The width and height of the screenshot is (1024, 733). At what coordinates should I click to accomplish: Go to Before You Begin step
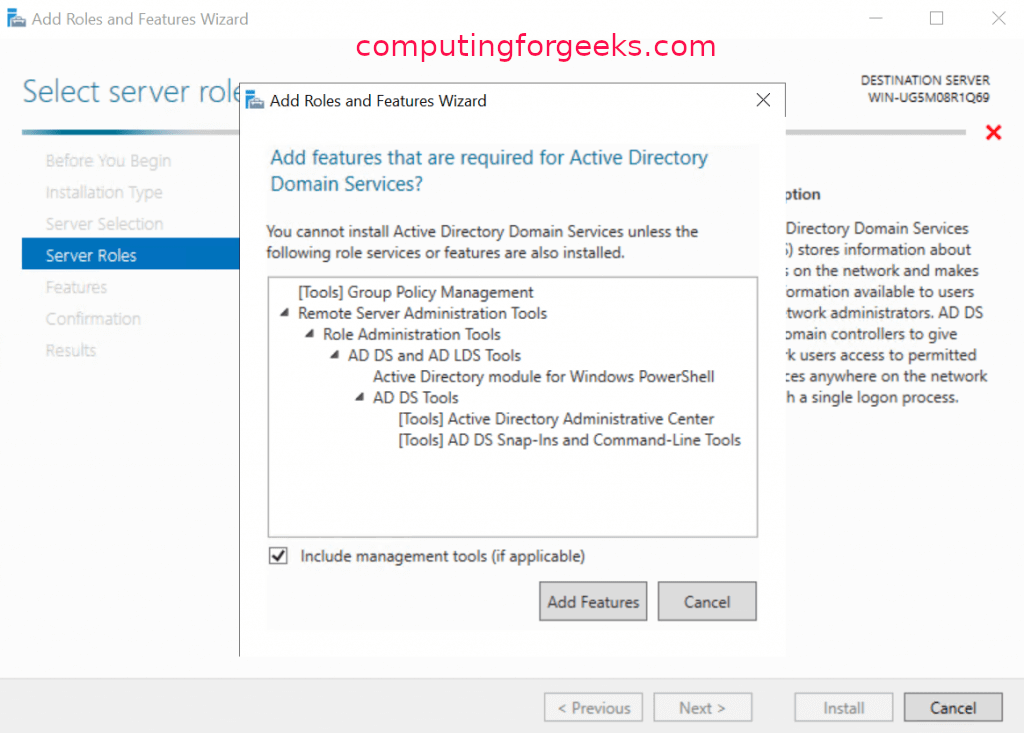(108, 161)
